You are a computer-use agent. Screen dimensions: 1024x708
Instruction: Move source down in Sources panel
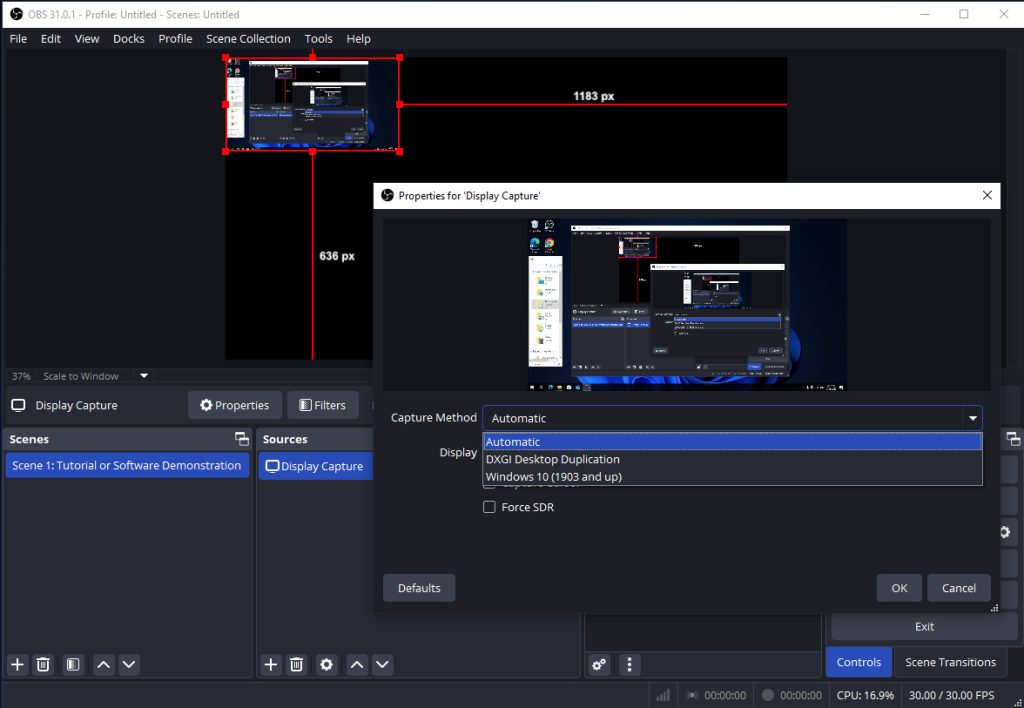pyautogui.click(x=382, y=664)
